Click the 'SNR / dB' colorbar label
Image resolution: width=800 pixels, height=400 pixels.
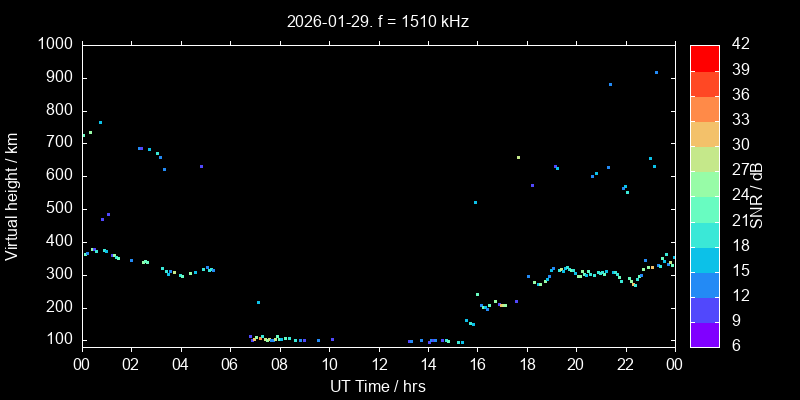(x=757, y=196)
